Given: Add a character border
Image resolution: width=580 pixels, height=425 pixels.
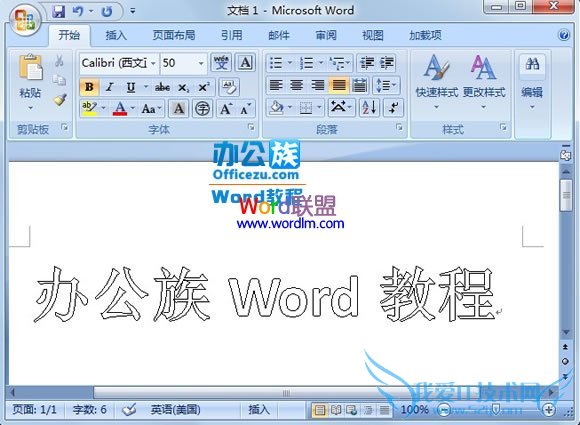Looking at the screenshot, I should tap(246, 63).
